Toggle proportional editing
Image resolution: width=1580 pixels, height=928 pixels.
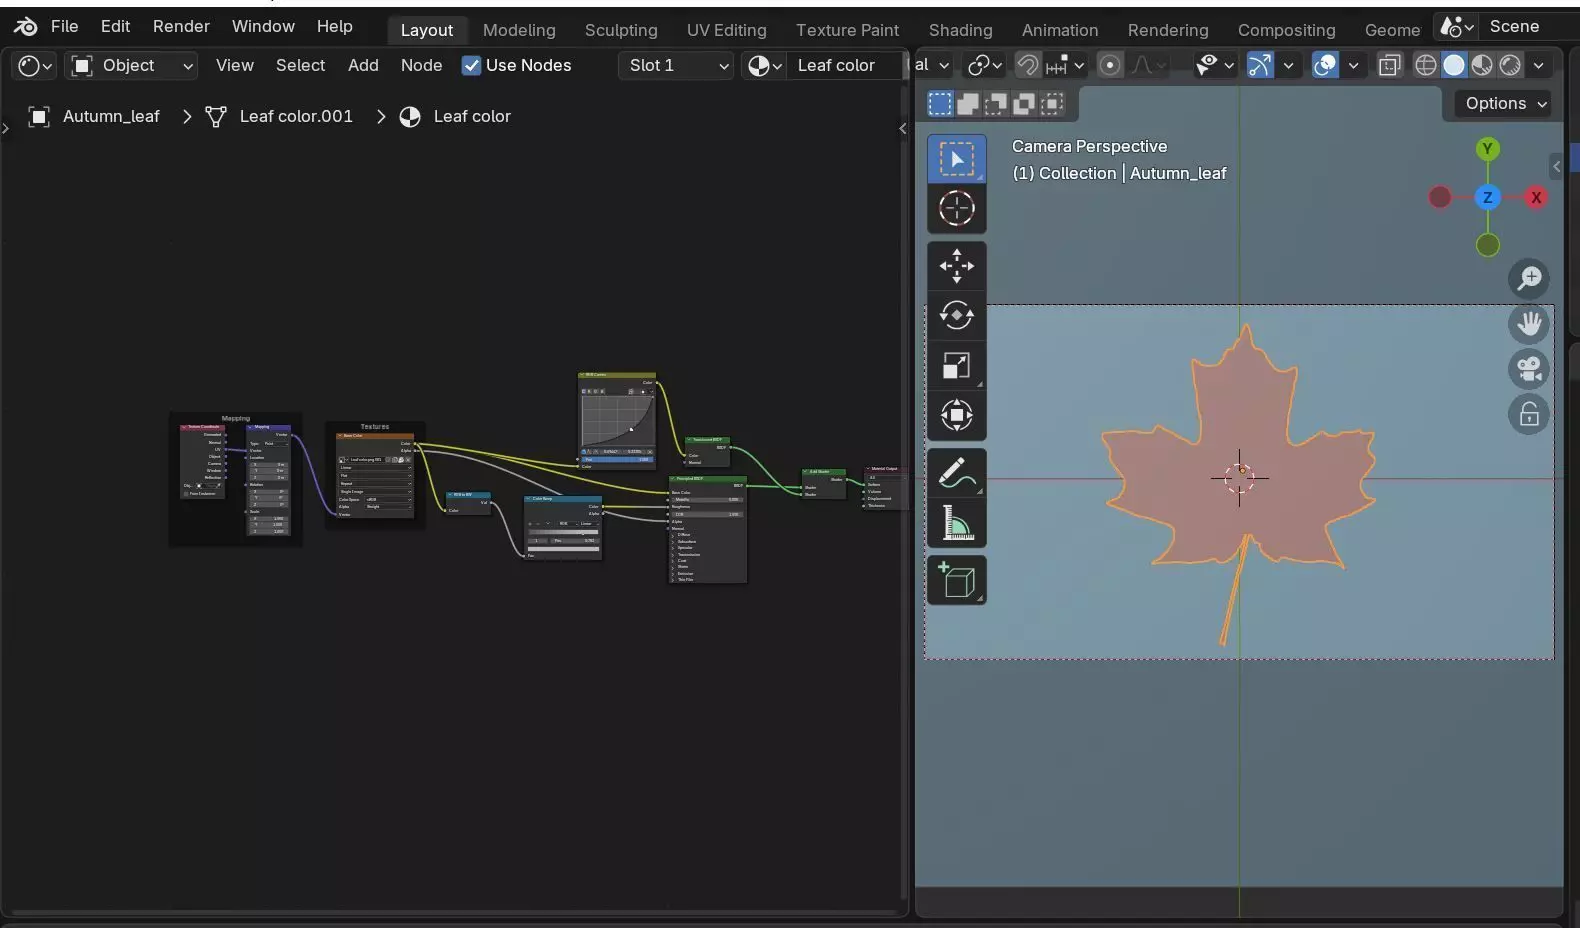tap(1109, 66)
